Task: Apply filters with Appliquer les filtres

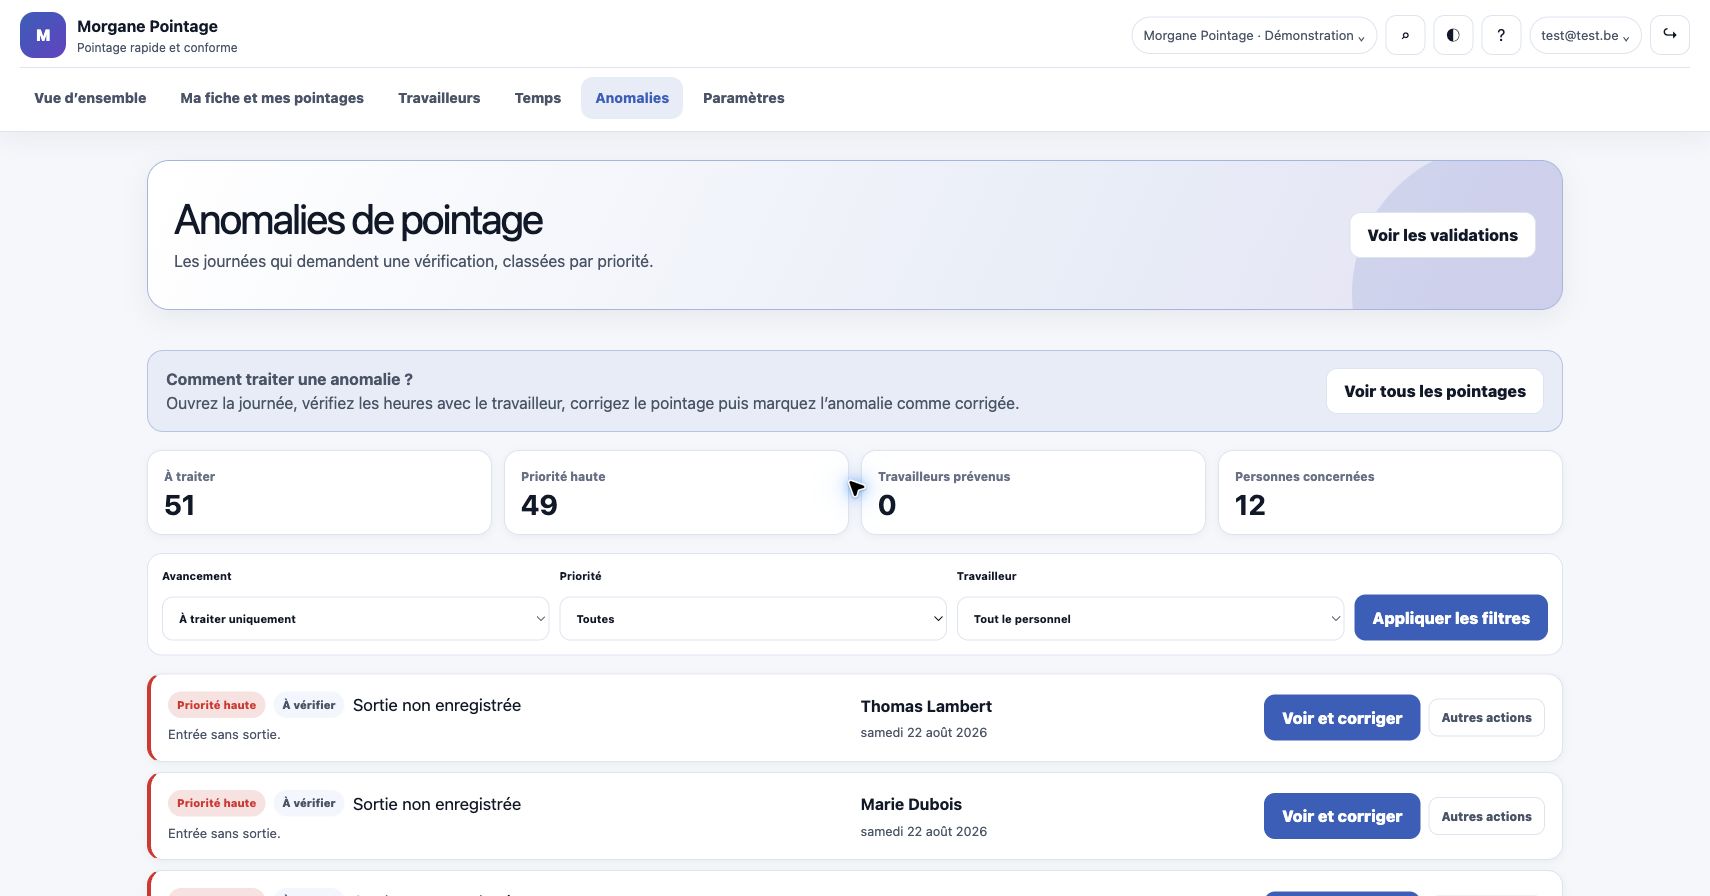Action: (1451, 618)
